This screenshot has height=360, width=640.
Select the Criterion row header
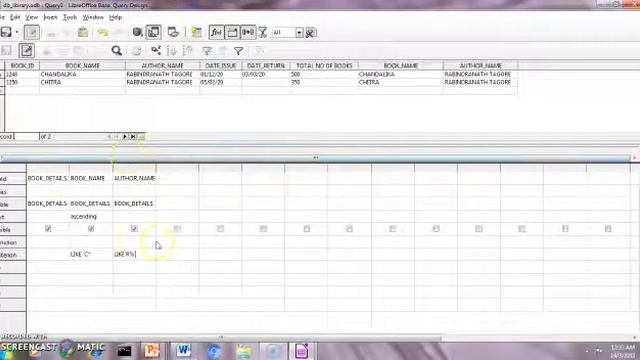pyautogui.click(x=13, y=255)
